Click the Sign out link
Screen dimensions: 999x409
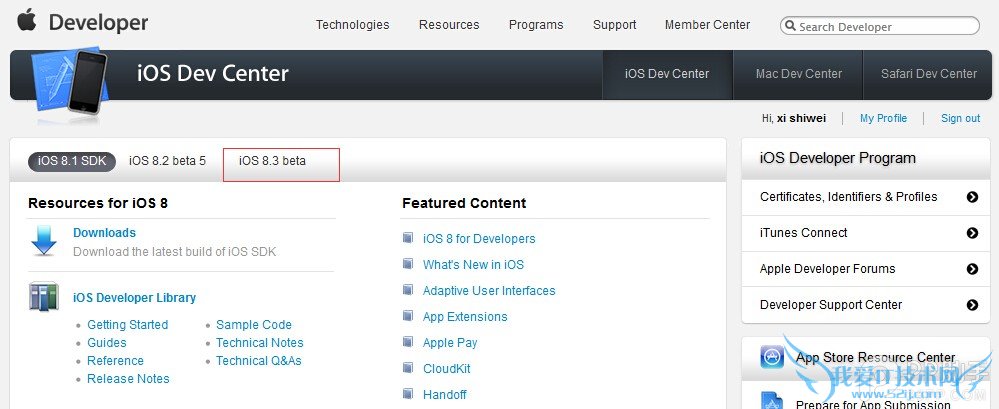960,118
